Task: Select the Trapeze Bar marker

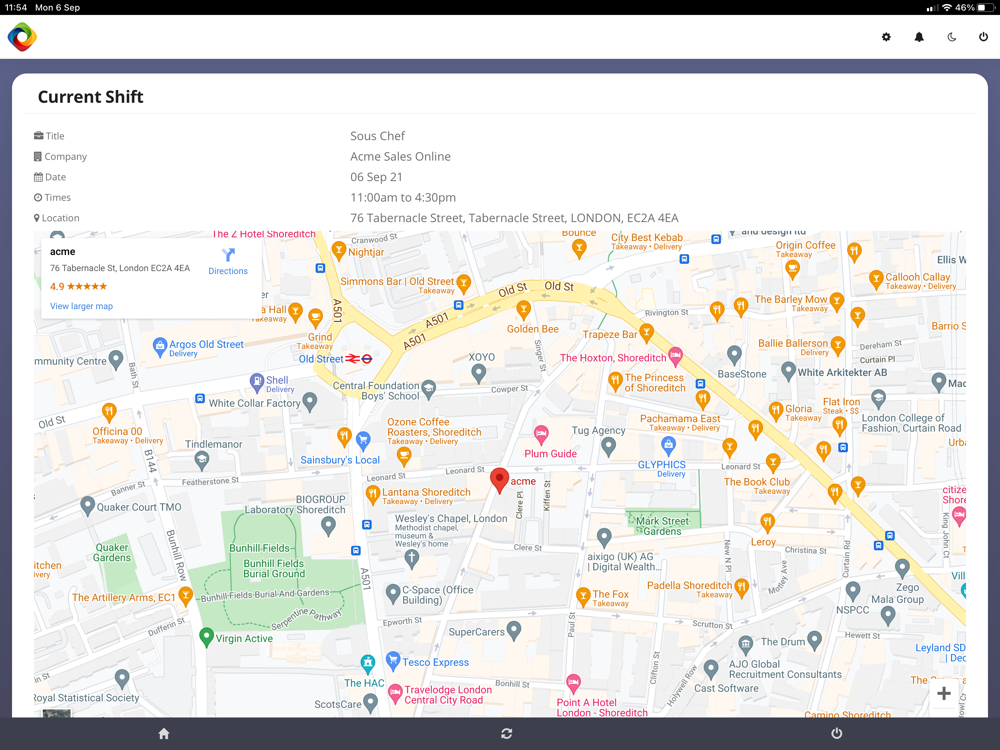Action: (646, 332)
